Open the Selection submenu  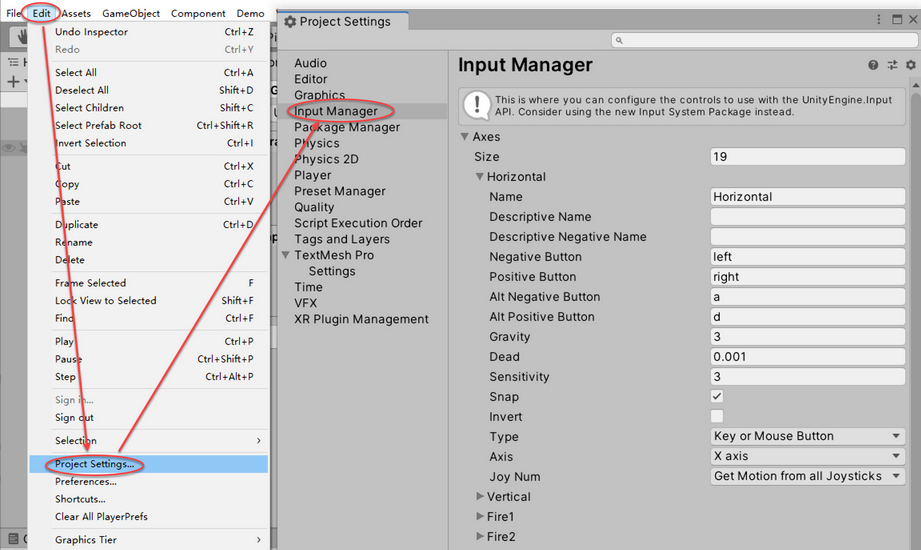tap(149, 440)
